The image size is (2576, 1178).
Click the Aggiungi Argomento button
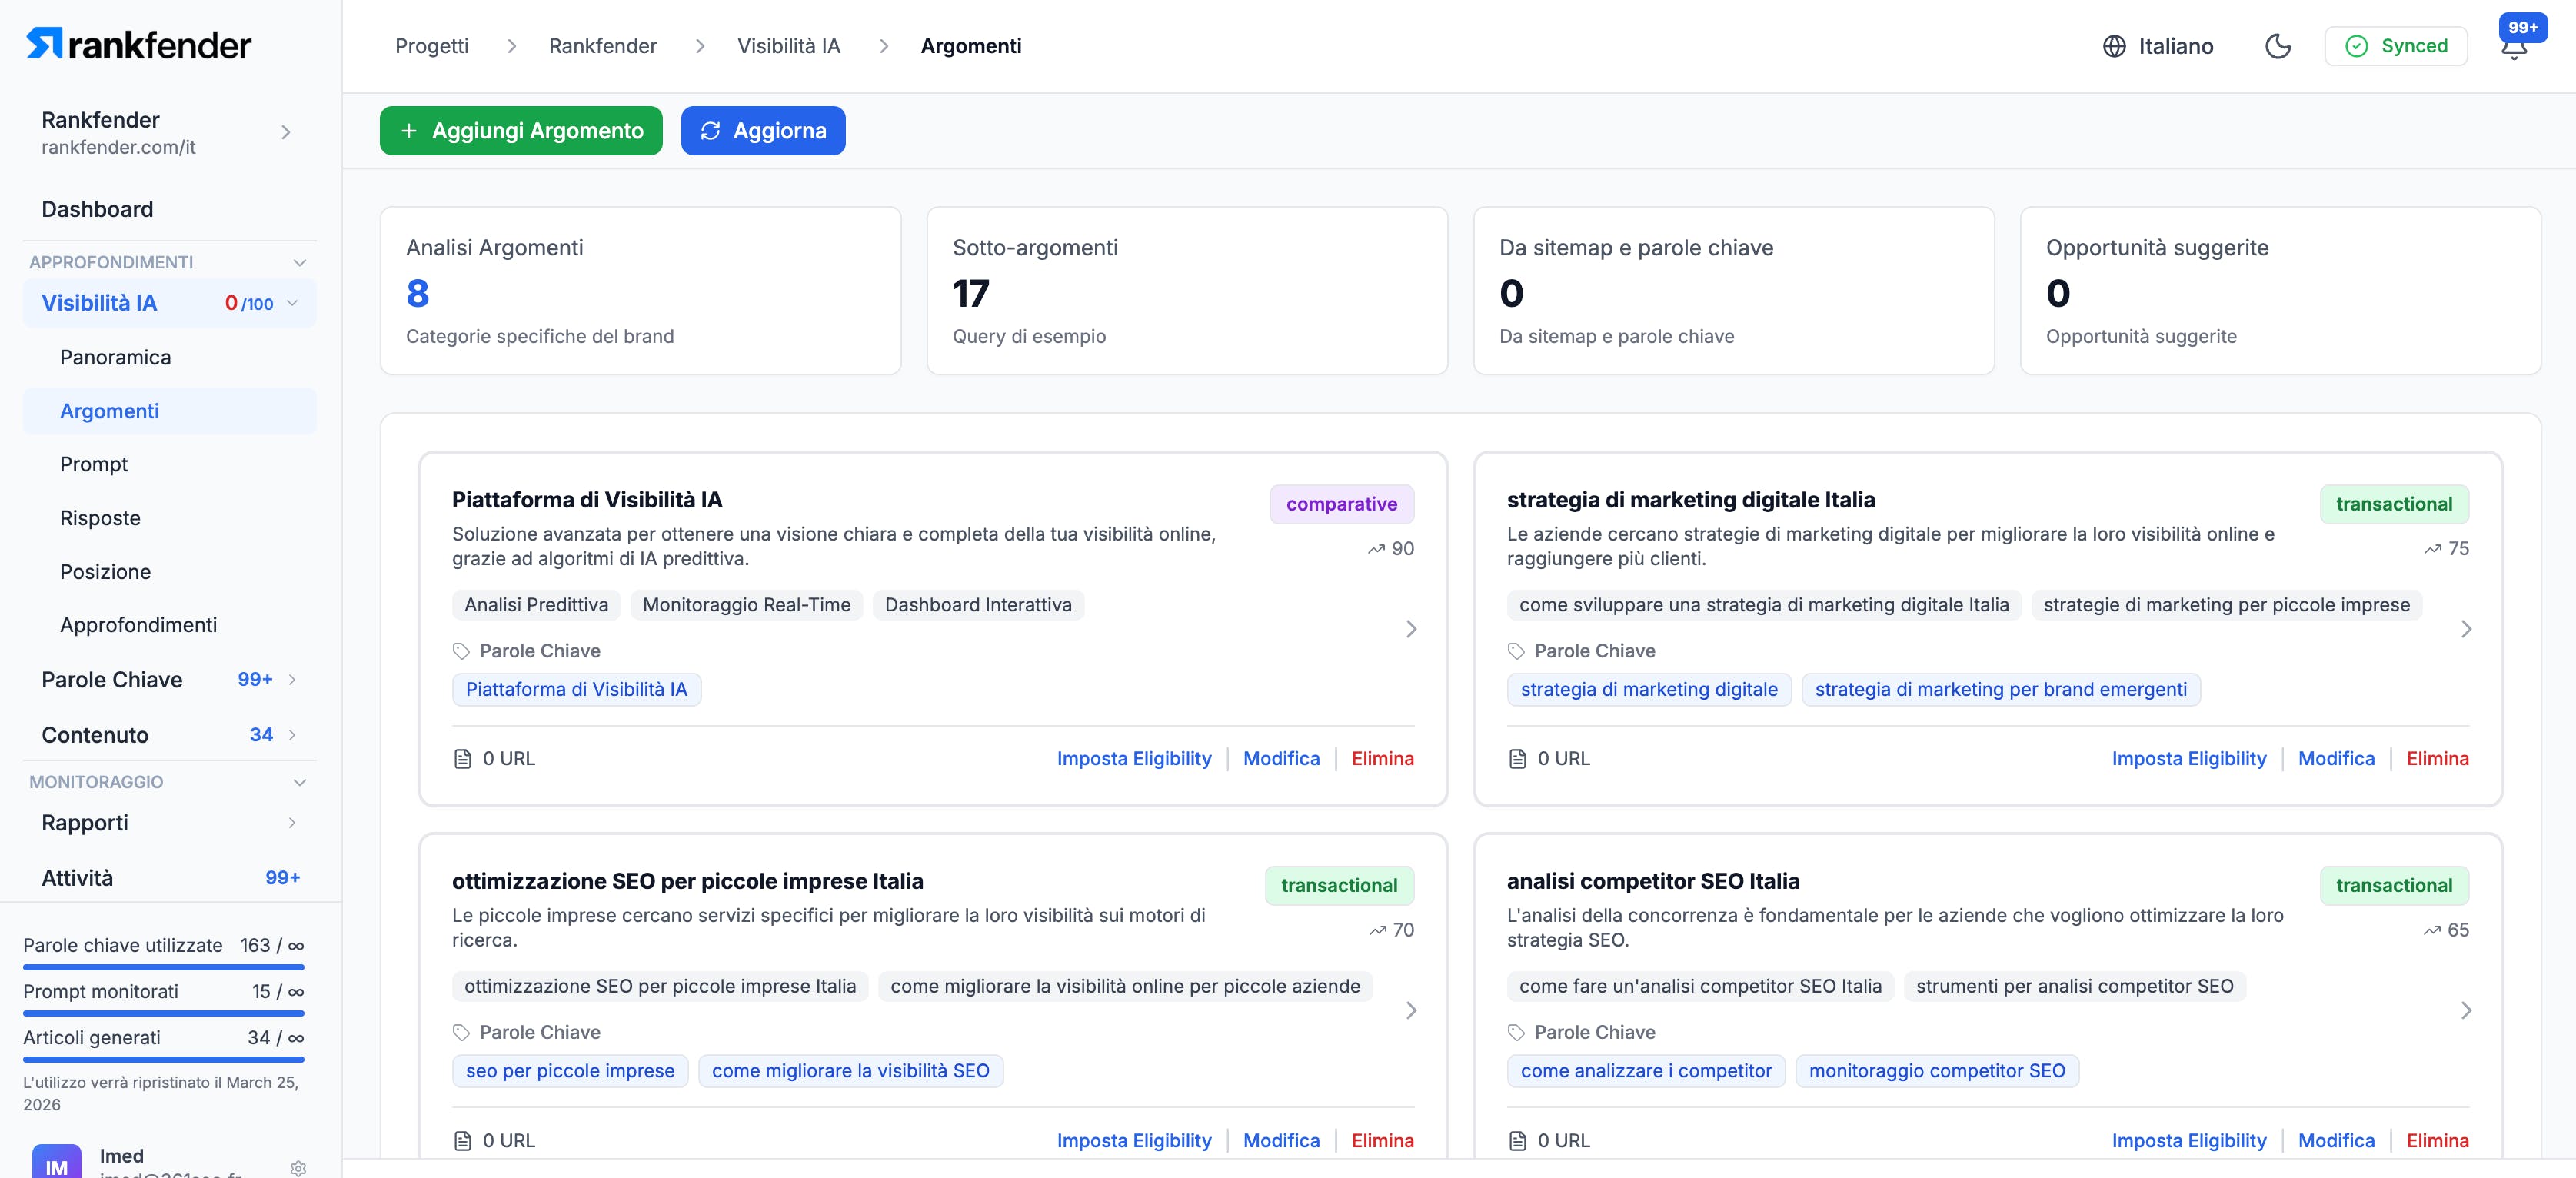click(x=520, y=131)
